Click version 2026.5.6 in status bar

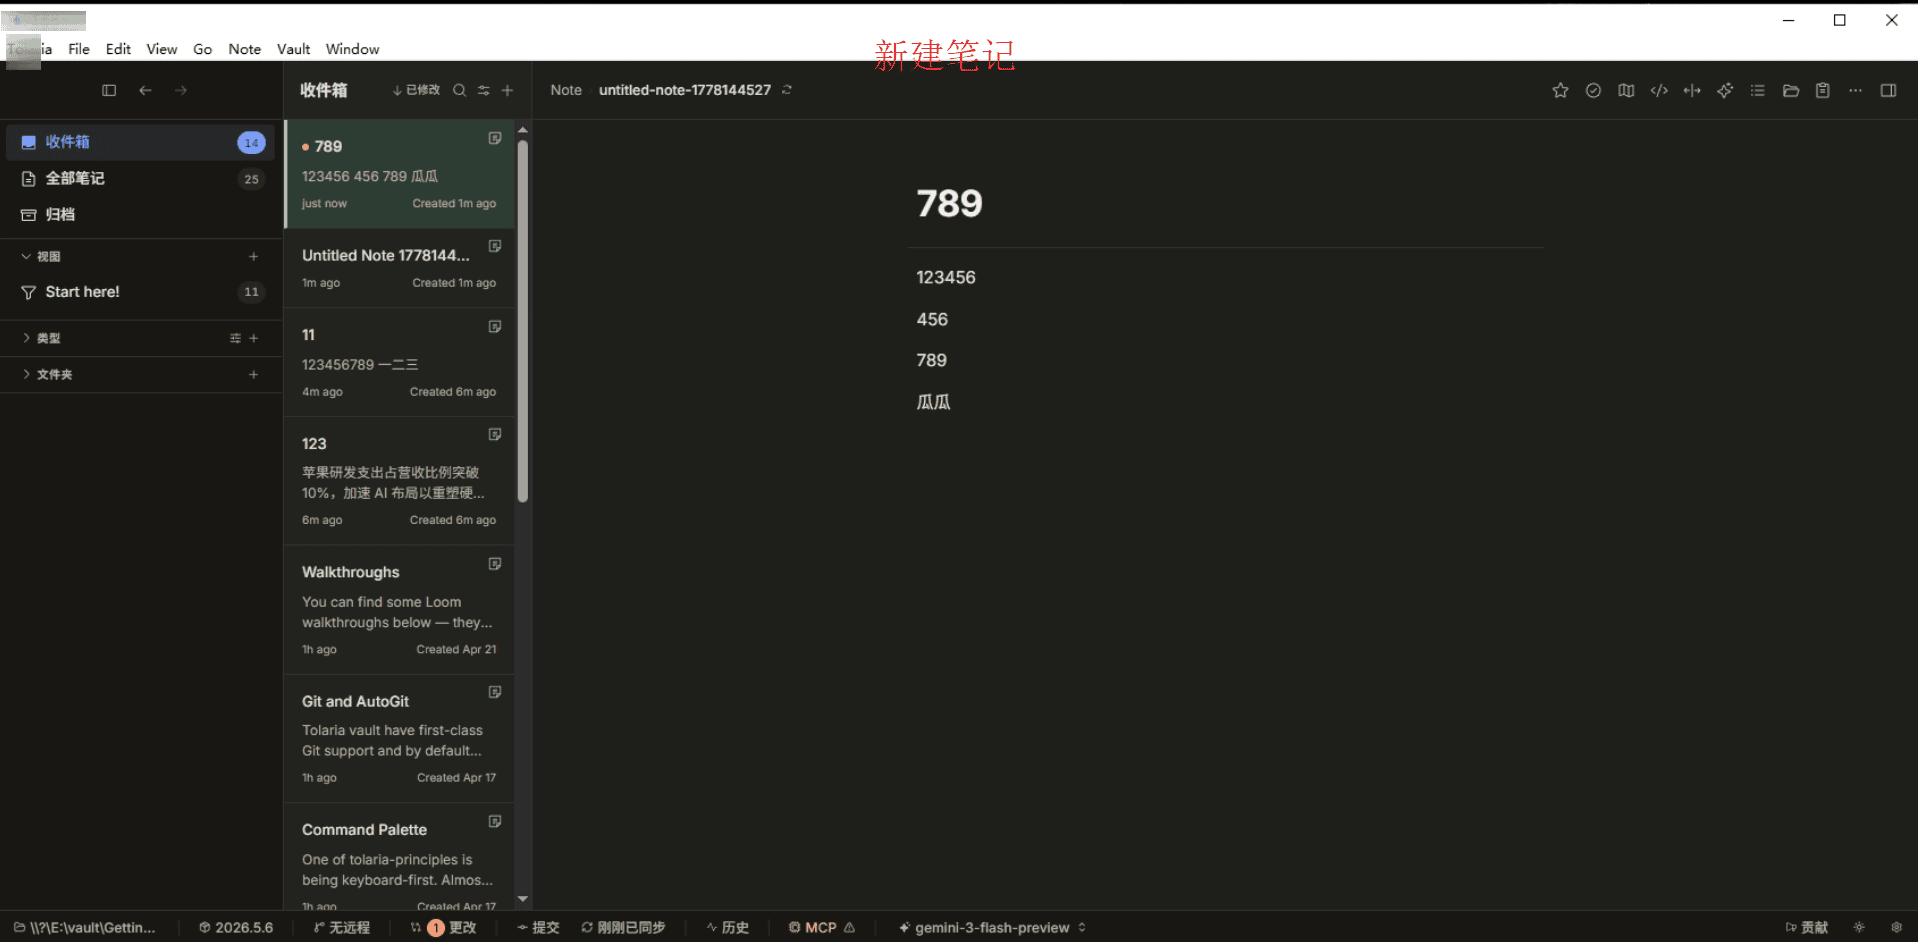[x=236, y=928]
